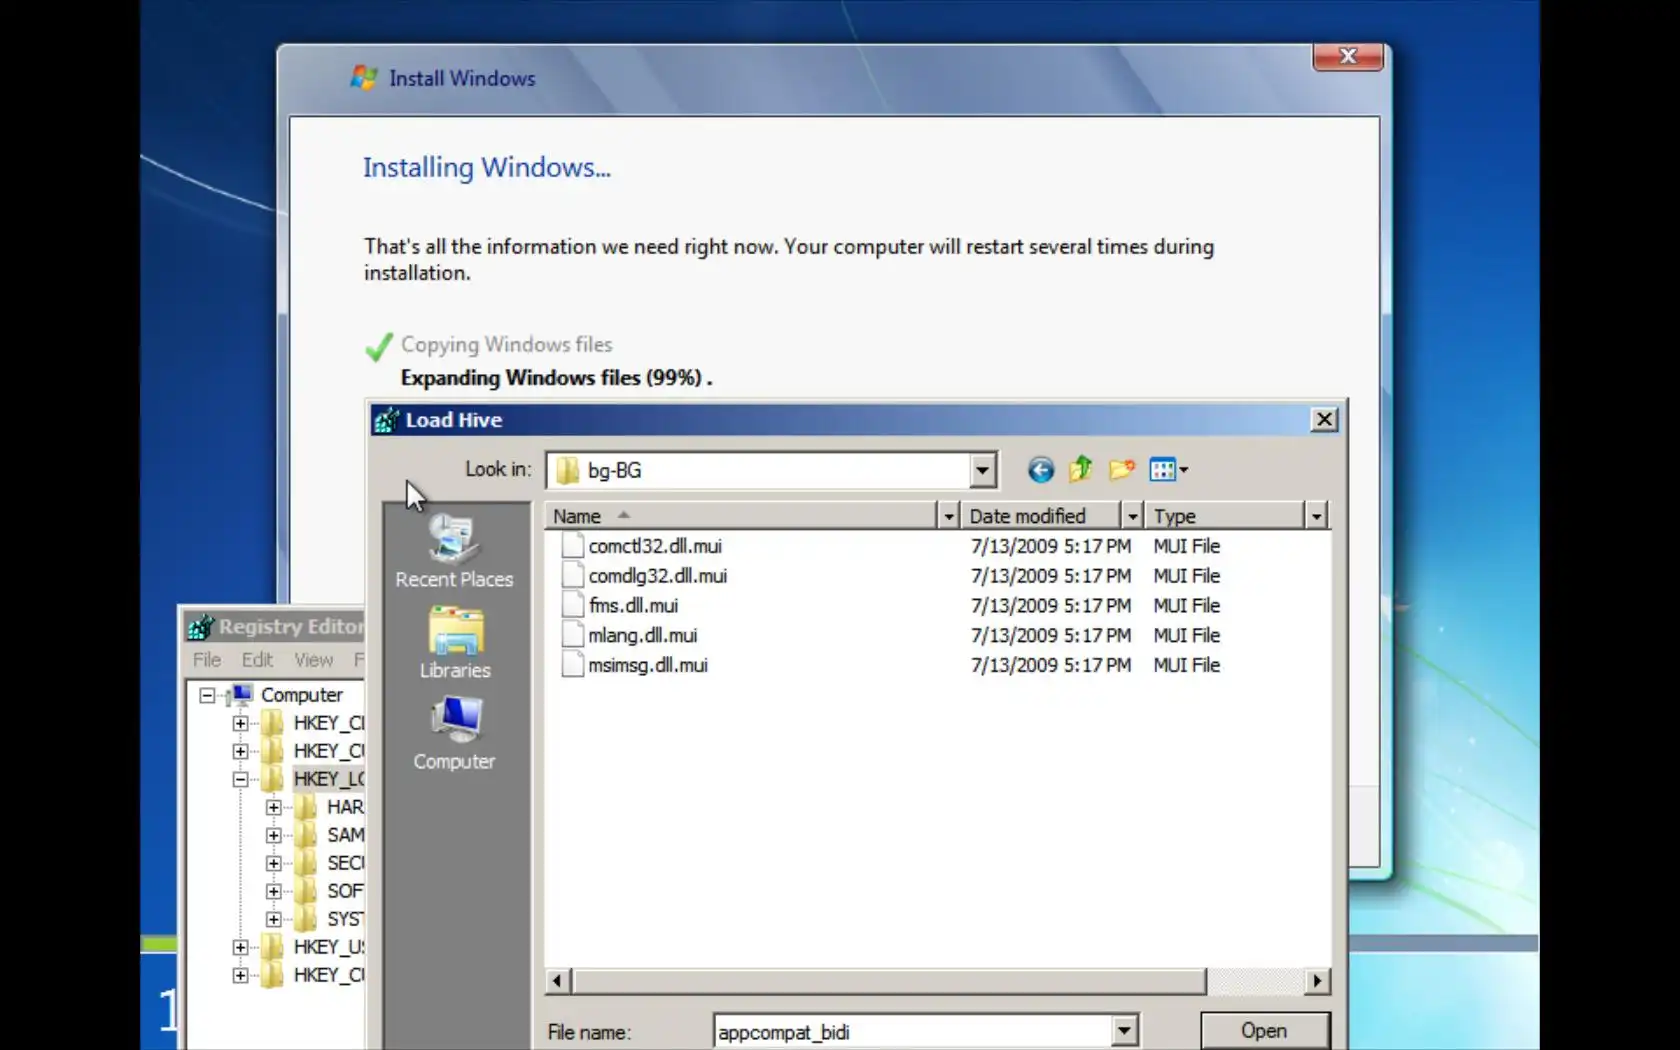
Task: Click the HAR folder icon in registry tree
Action: (306, 807)
